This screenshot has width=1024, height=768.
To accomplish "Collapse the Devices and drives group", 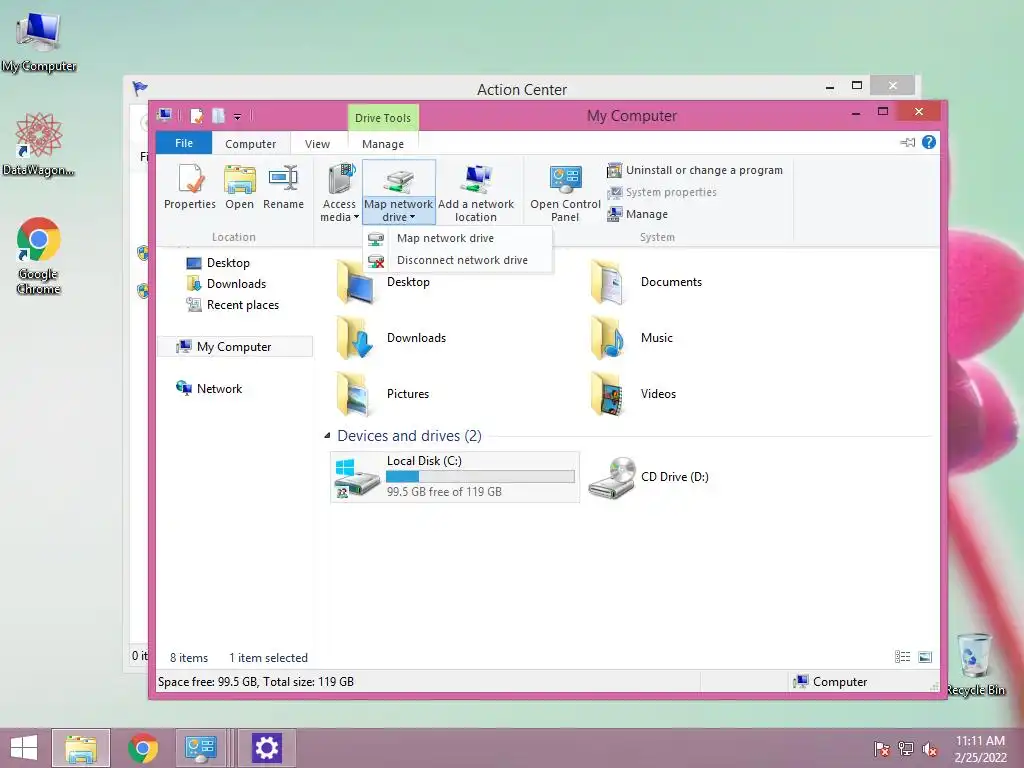I will click(327, 436).
